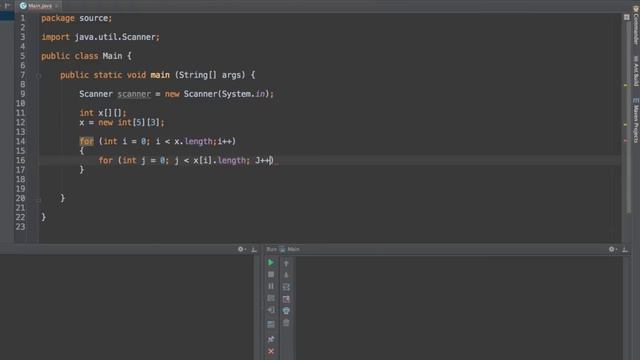Click scroll to end icon in Run console
The image size is (640, 360).
[x=286, y=299]
